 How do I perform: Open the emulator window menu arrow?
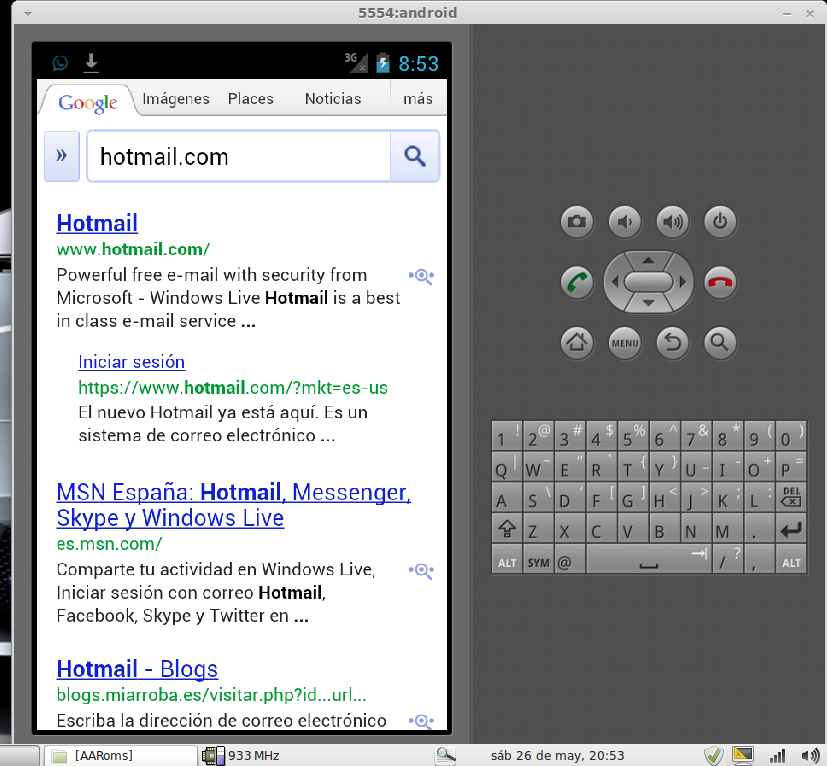(28, 14)
